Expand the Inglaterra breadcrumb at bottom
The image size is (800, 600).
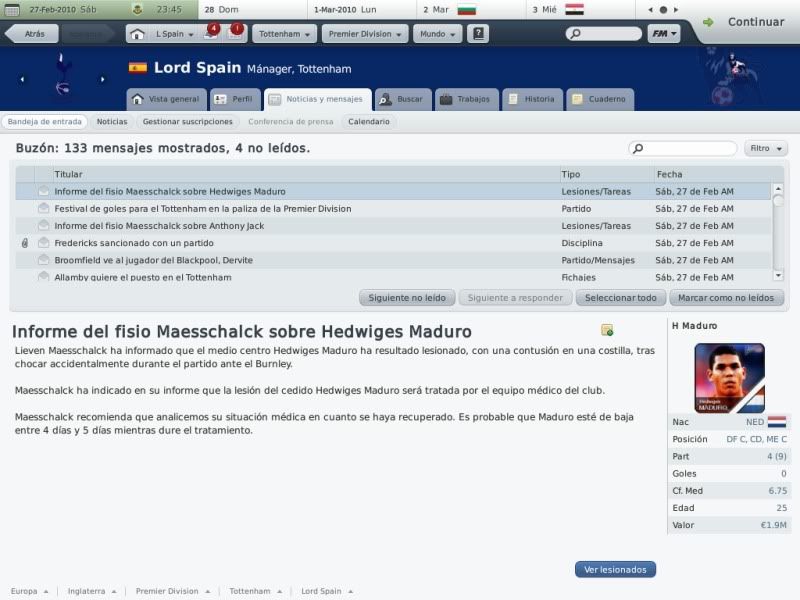click(x=92, y=591)
